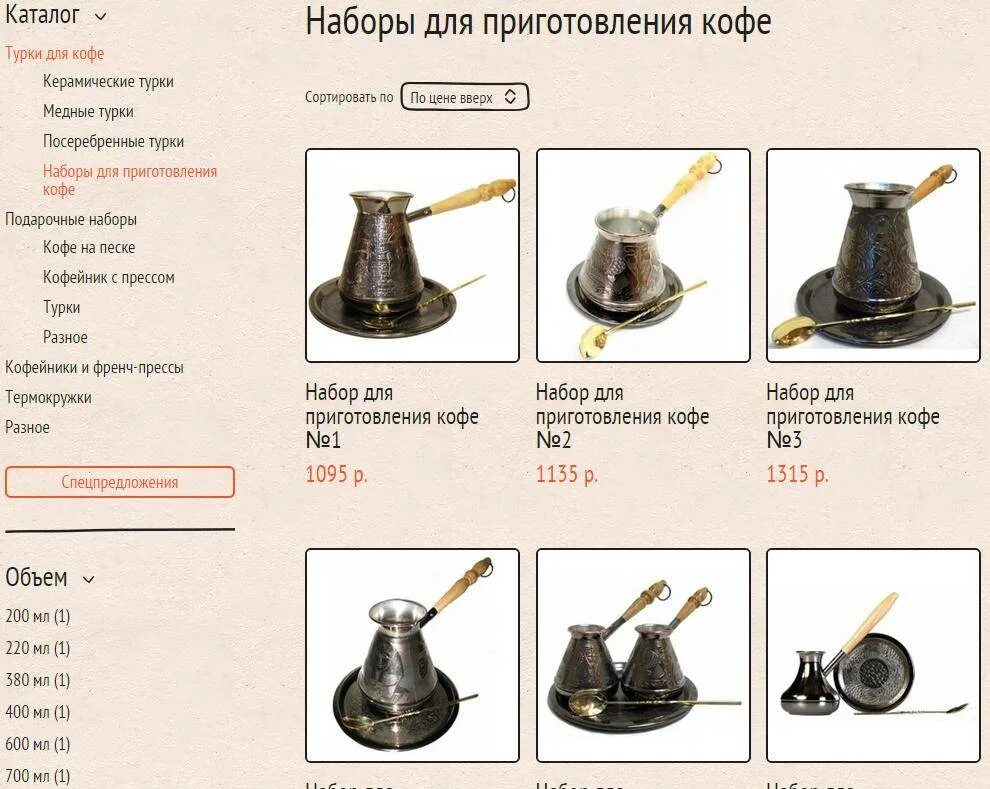This screenshot has height=789, width=990.
Task: Filter by 600 мл volume
Action: click(37, 744)
